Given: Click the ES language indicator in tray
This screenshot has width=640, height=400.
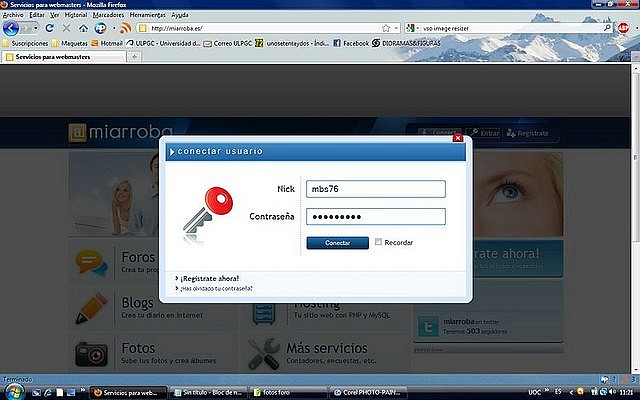Looking at the screenshot, I should [x=558, y=391].
